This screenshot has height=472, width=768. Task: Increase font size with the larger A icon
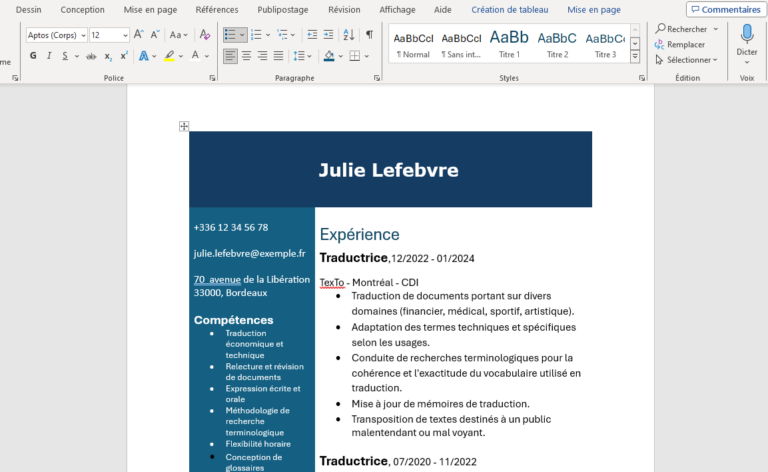[x=139, y=35]
